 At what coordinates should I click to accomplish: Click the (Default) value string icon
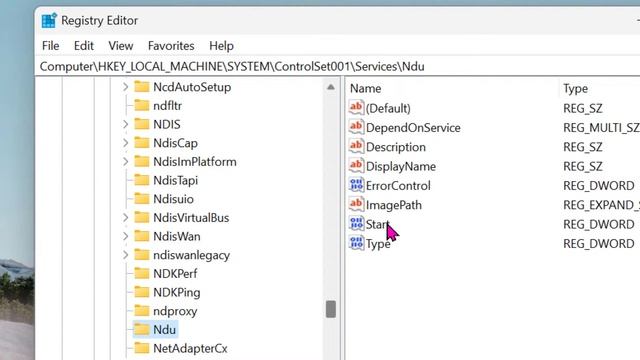[x=356, y=108]
